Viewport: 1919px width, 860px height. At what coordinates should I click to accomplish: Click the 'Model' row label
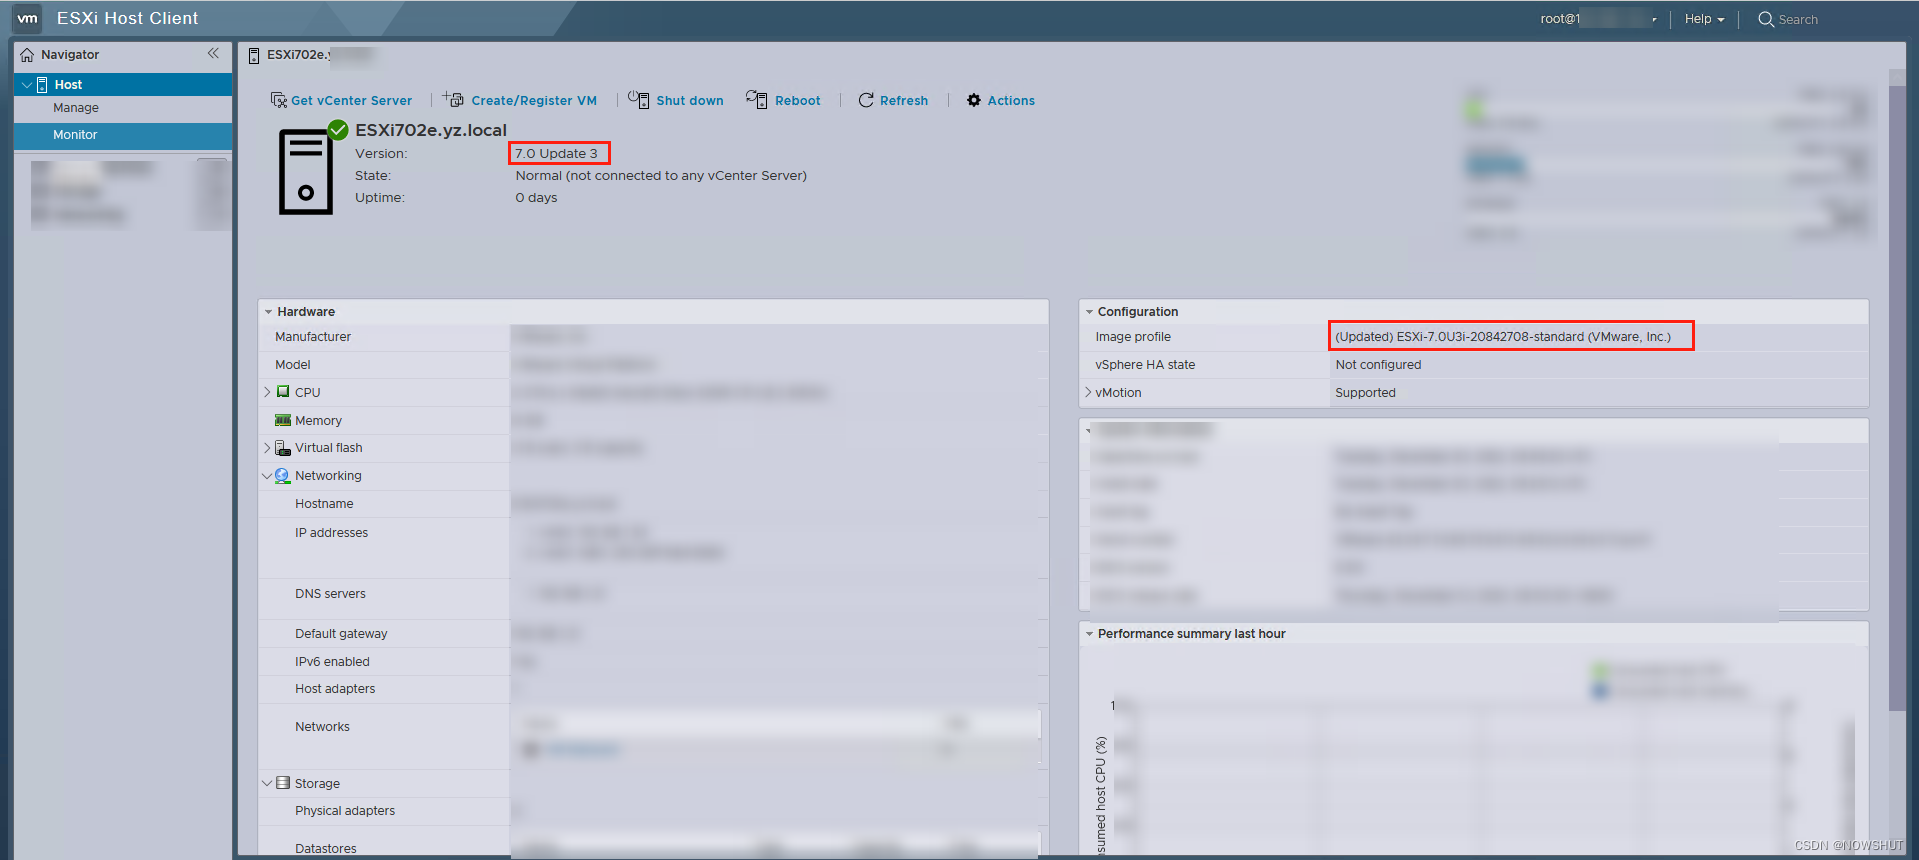(x=293, y=365)
